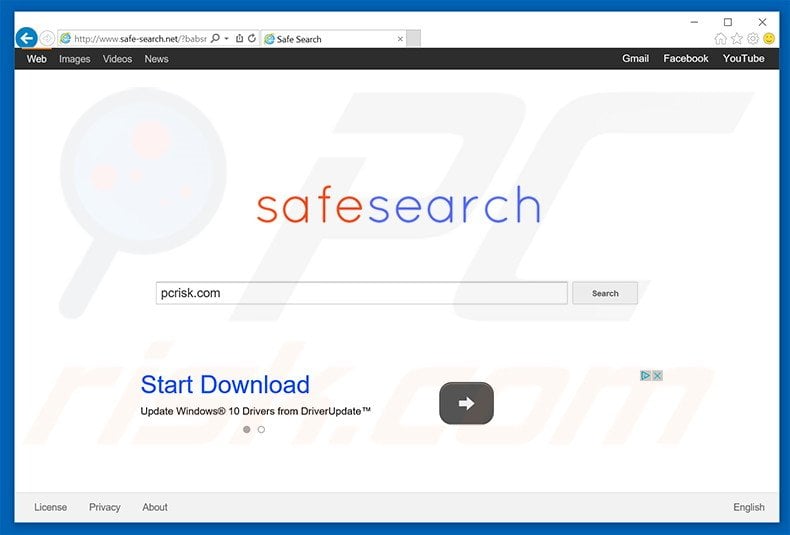Click the Update Windows 10 Drivers ad text
This screenshot has height=535, width=790.
(255, 411)
